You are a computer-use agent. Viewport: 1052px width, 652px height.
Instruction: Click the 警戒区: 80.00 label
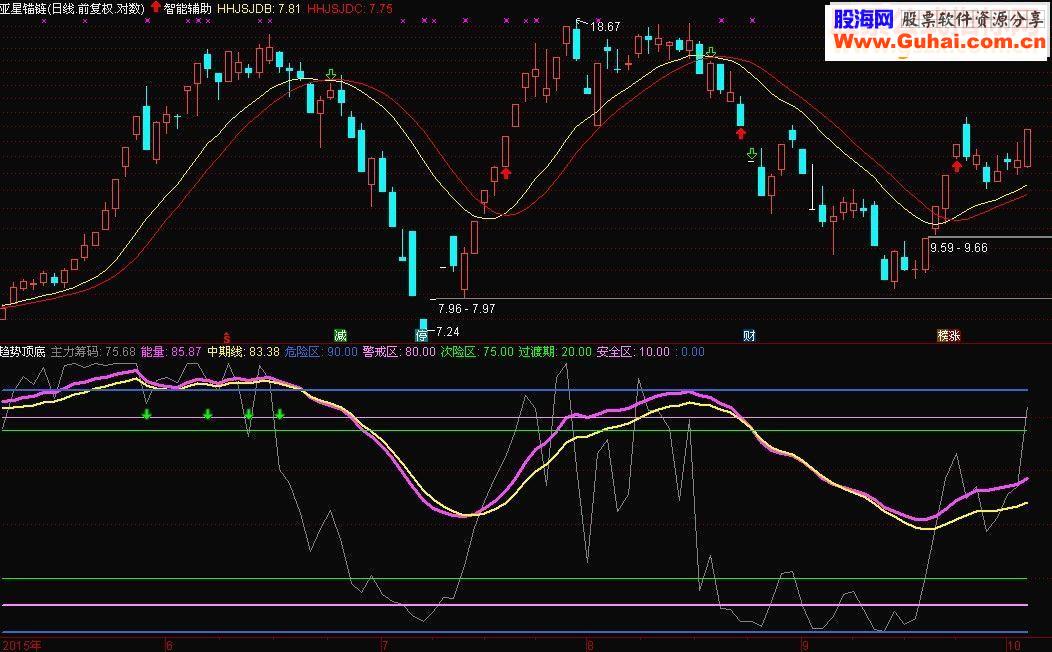pyautogui.click(x=399, y=351)
